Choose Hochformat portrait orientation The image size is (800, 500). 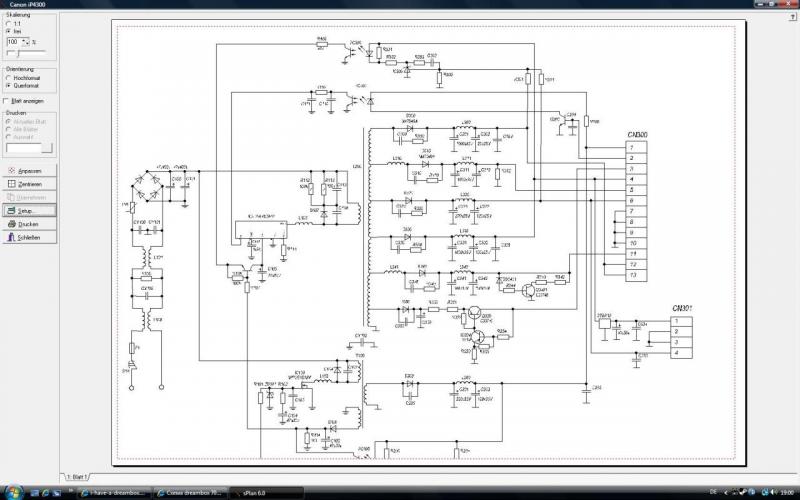click(x=9, y=77)
